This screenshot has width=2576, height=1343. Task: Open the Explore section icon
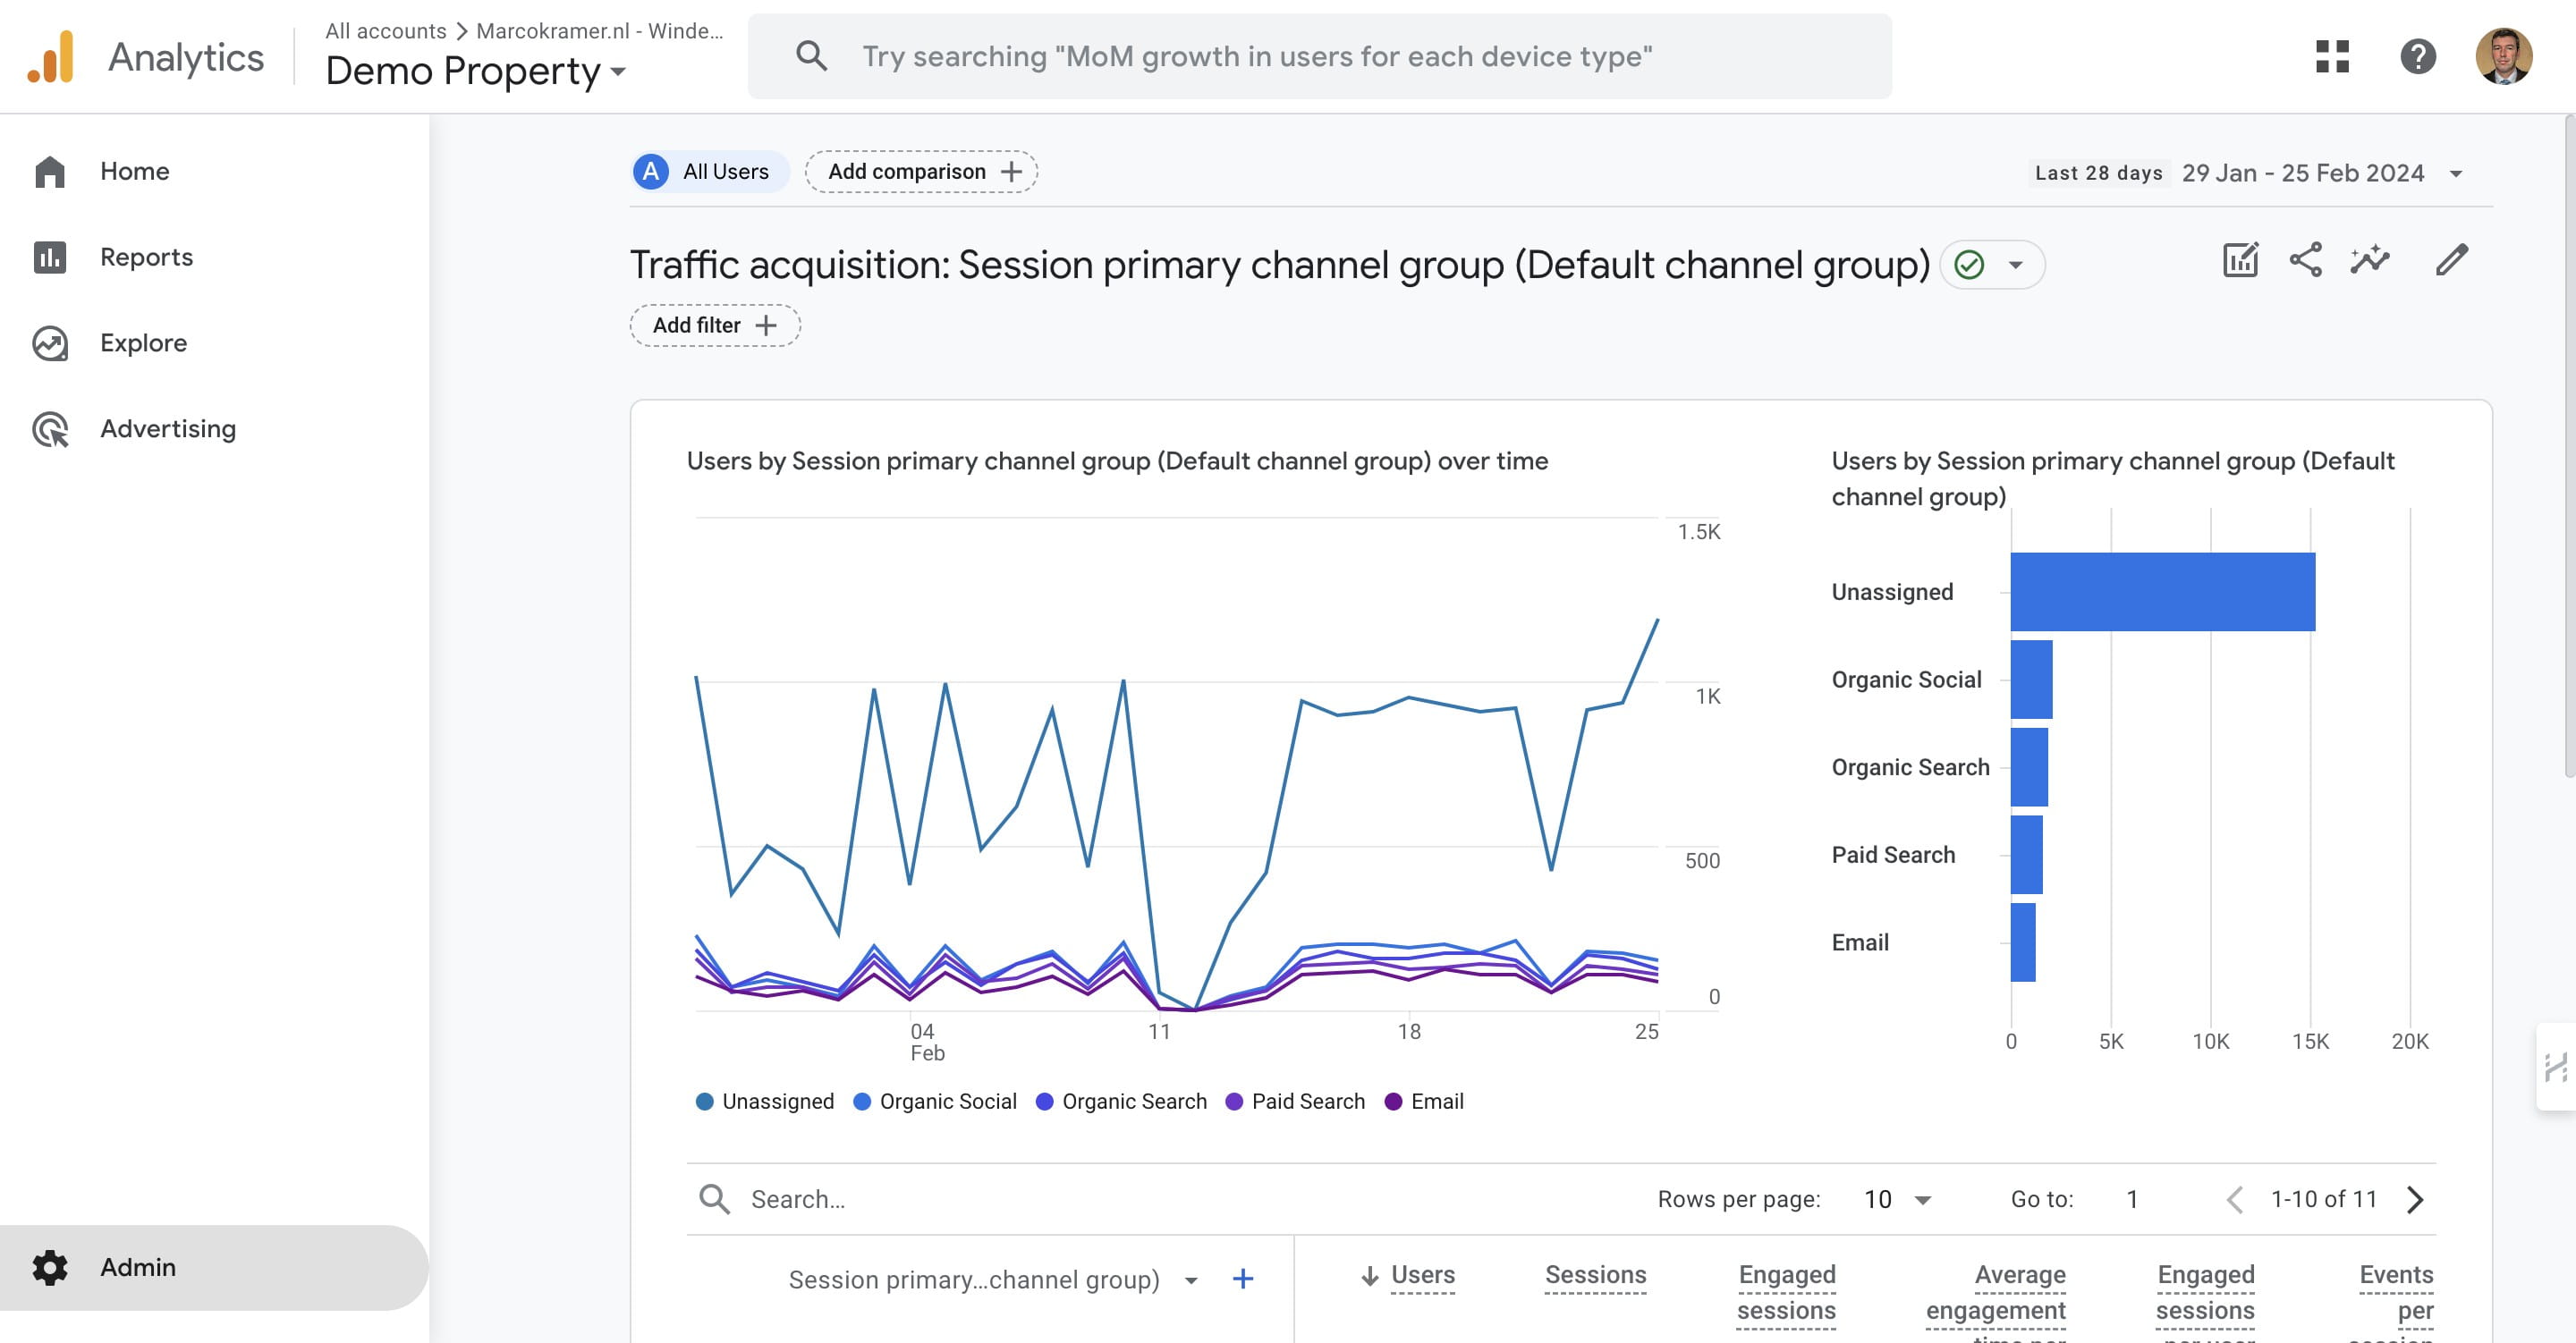50,343
